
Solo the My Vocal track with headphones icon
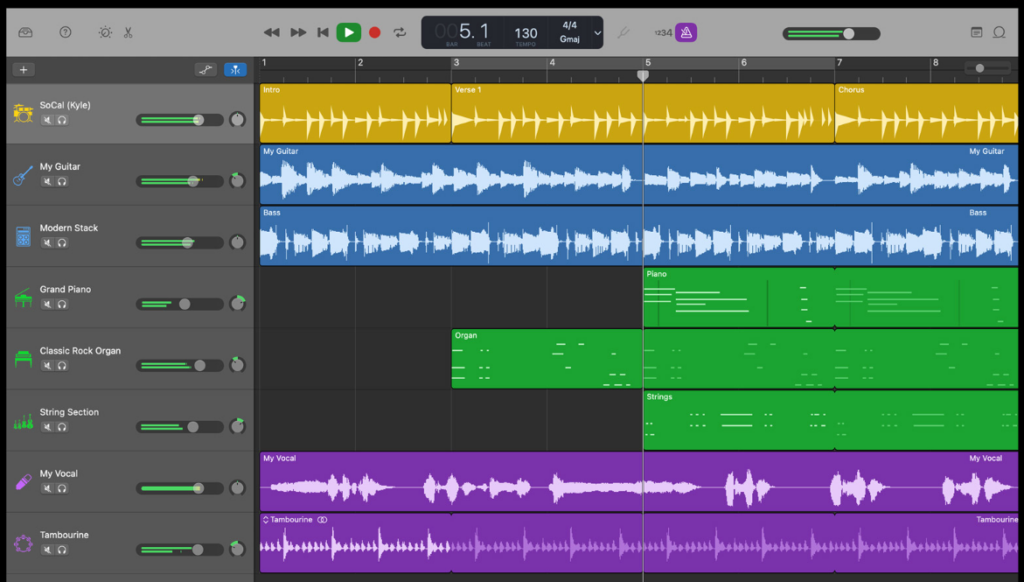[62, 489]
